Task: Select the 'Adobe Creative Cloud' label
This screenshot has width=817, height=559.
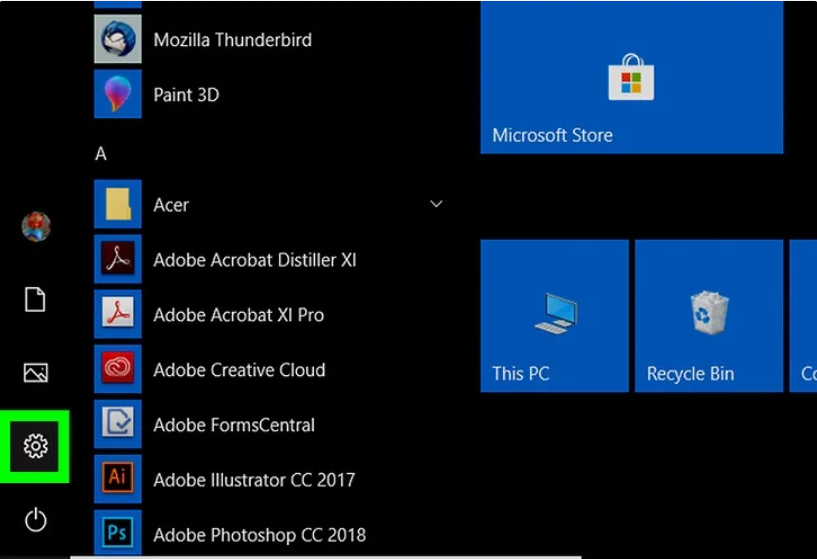Action: click(x=239, y=370)
